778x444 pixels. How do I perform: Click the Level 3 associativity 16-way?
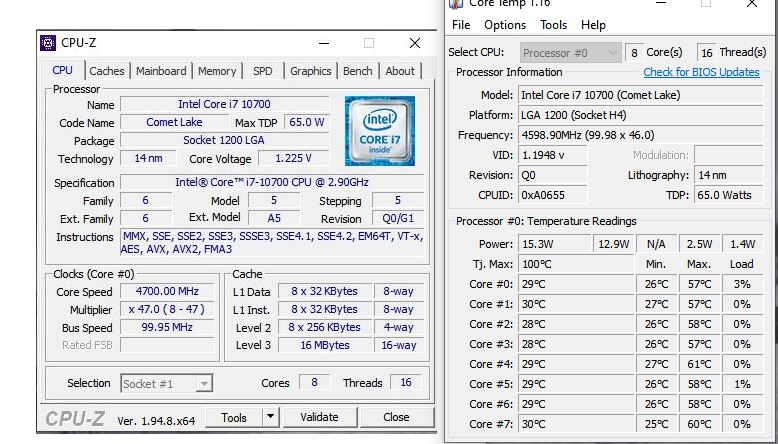(398, 345)
